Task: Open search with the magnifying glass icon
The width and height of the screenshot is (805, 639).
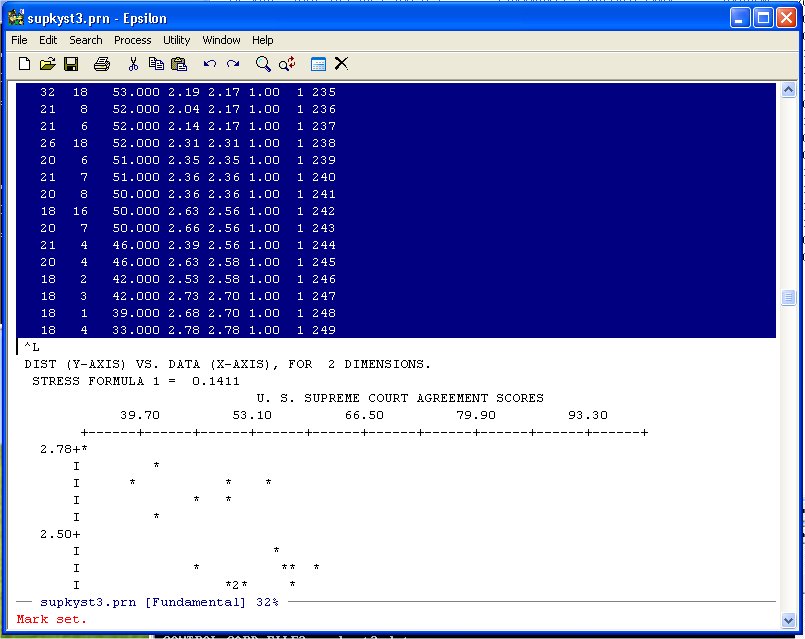Action: pos(263,64)
